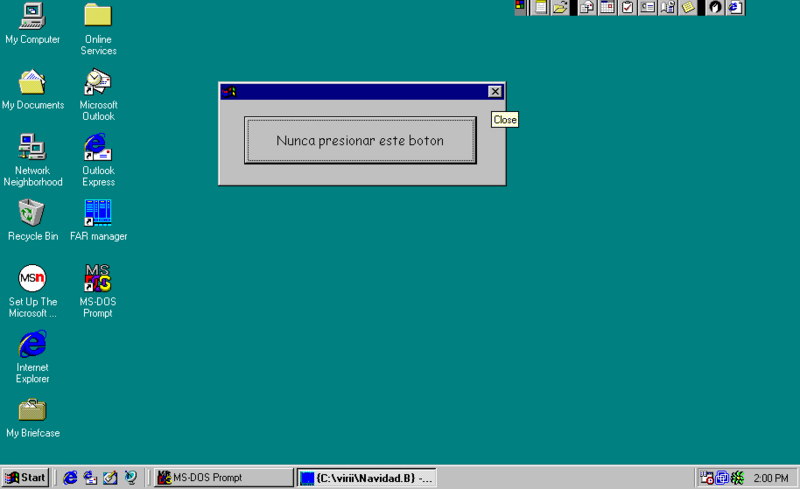
Task: Click New Message shortcut bar icon
Action: point(587,7)
